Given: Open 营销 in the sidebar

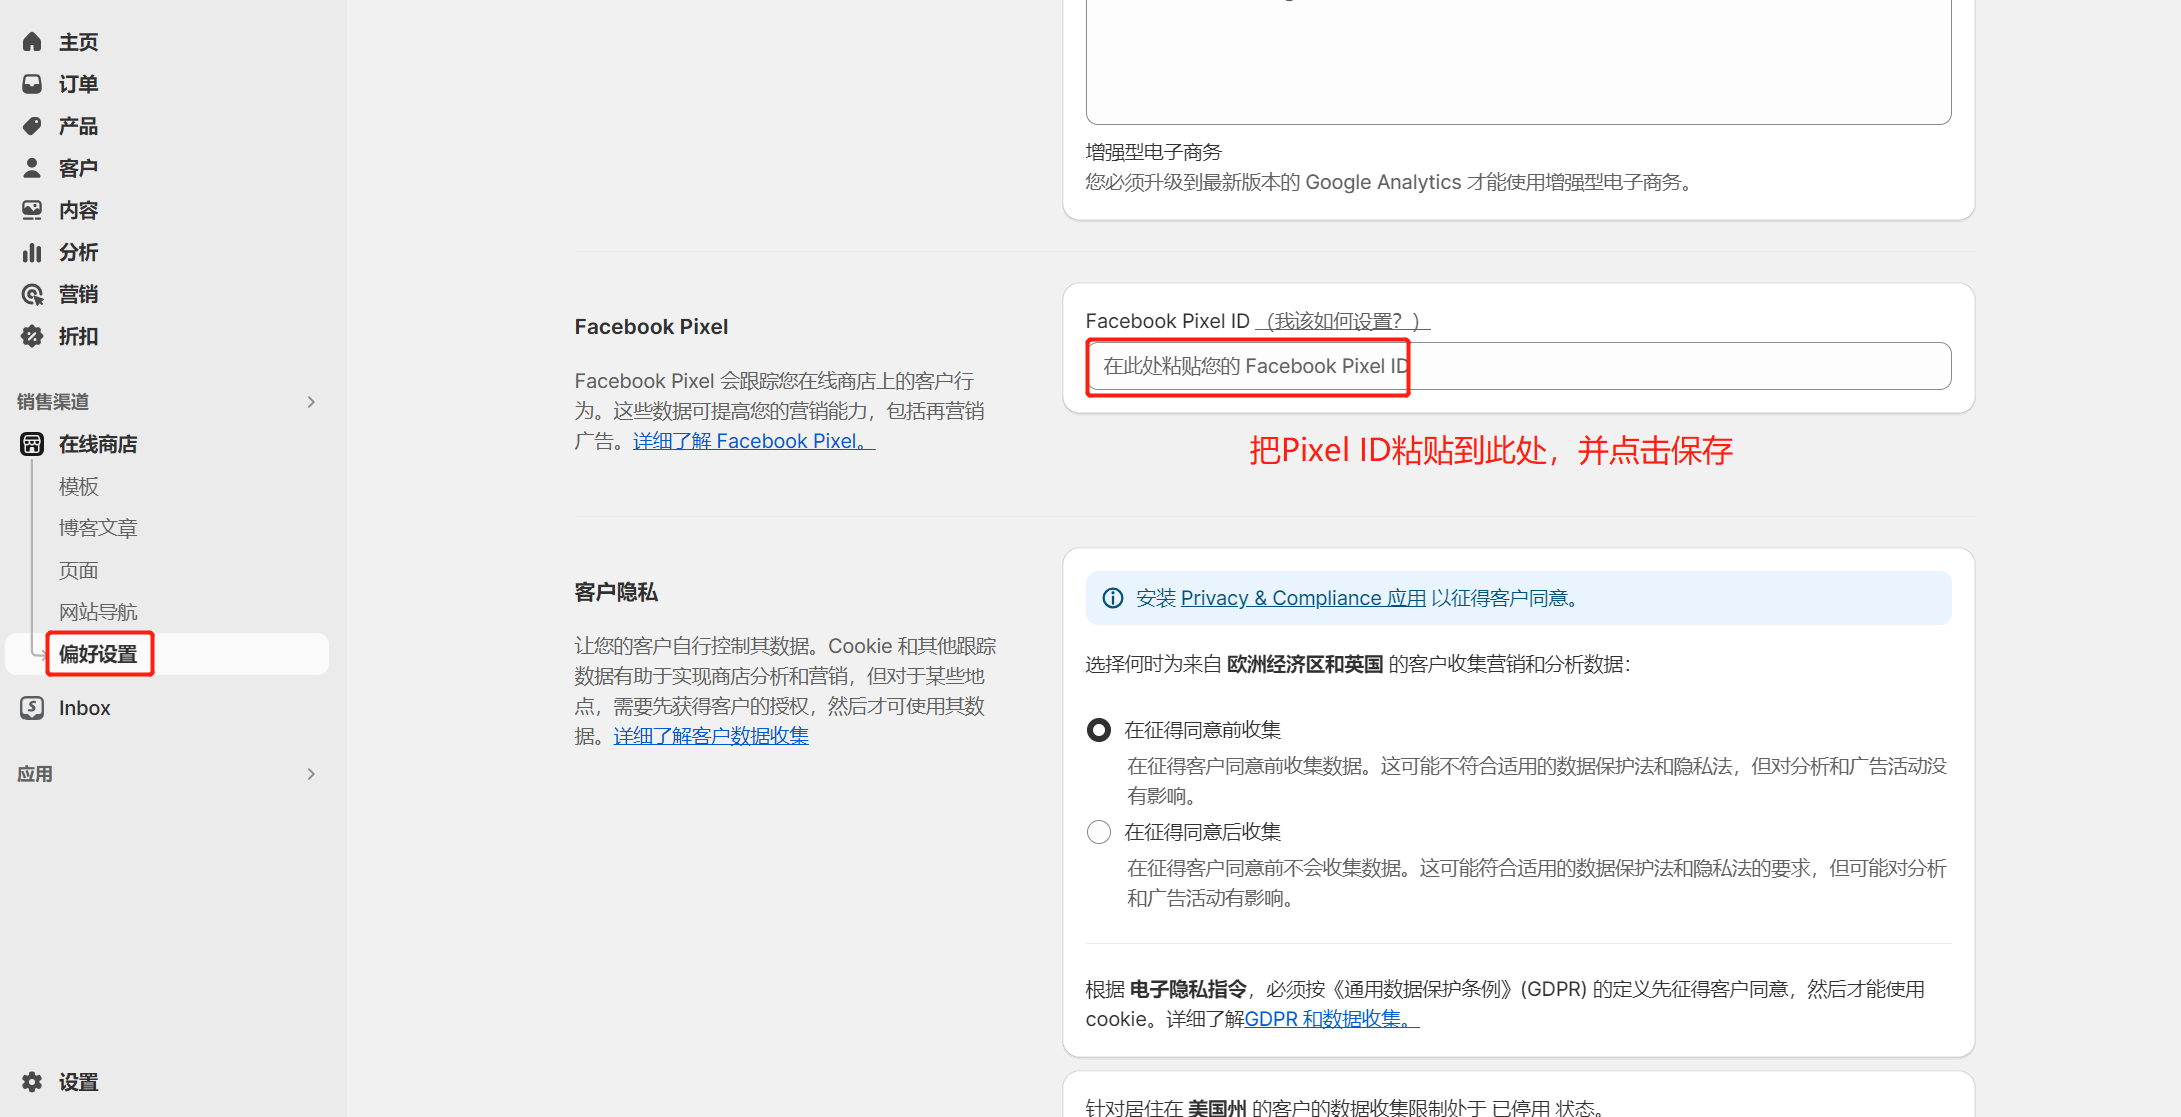Looking at the screenshot, I should tap(78, 294).
